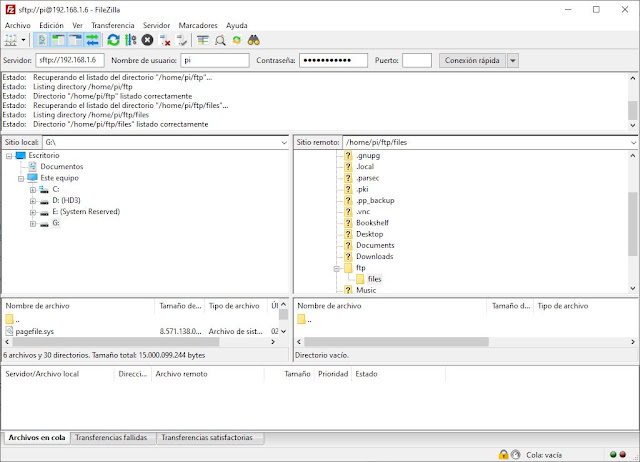Select Documentos in local tree

(62, 167)
